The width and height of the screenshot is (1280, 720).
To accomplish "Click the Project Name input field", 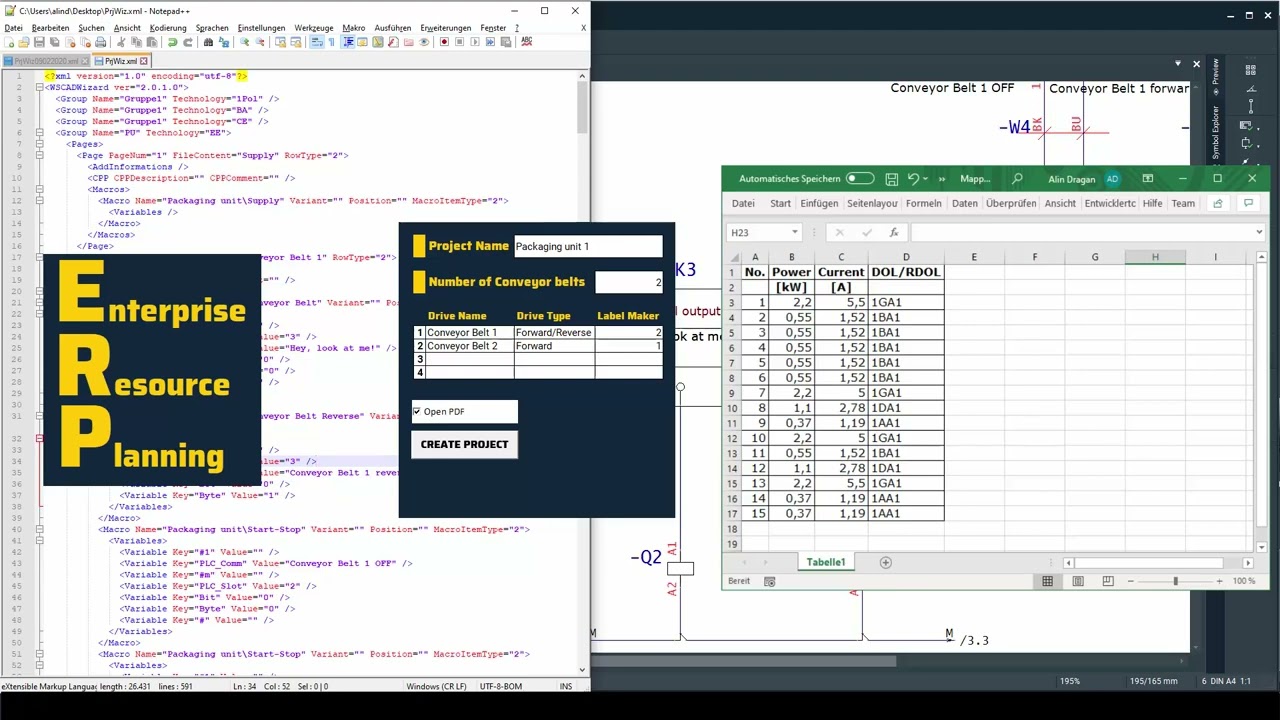I will coord(588,246).
